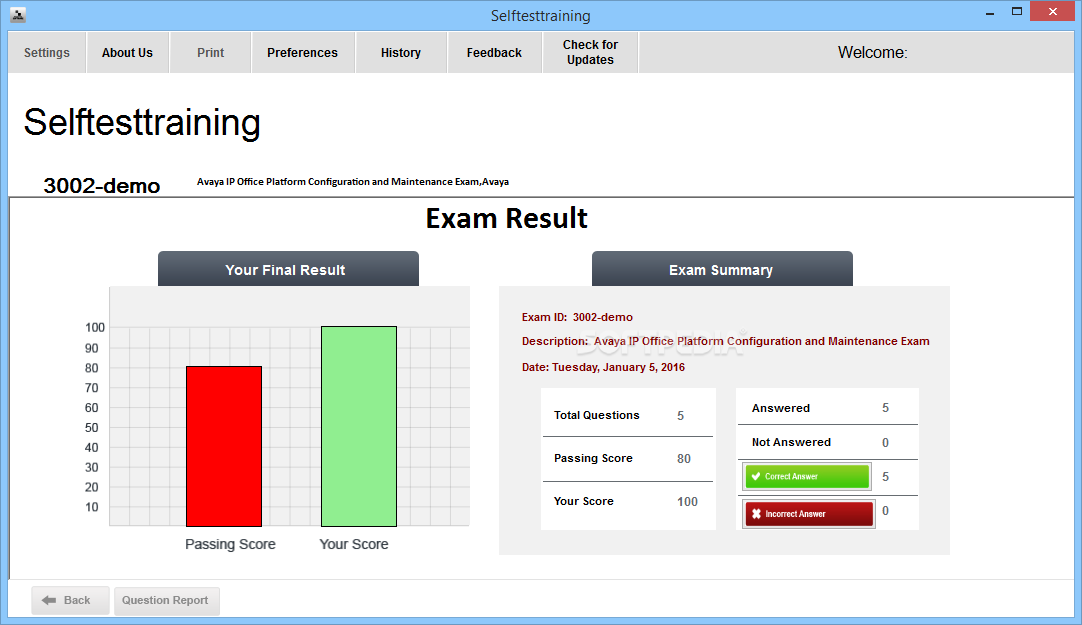Click the Not Answered row label
1082x625 pixels.
point(791,442)
